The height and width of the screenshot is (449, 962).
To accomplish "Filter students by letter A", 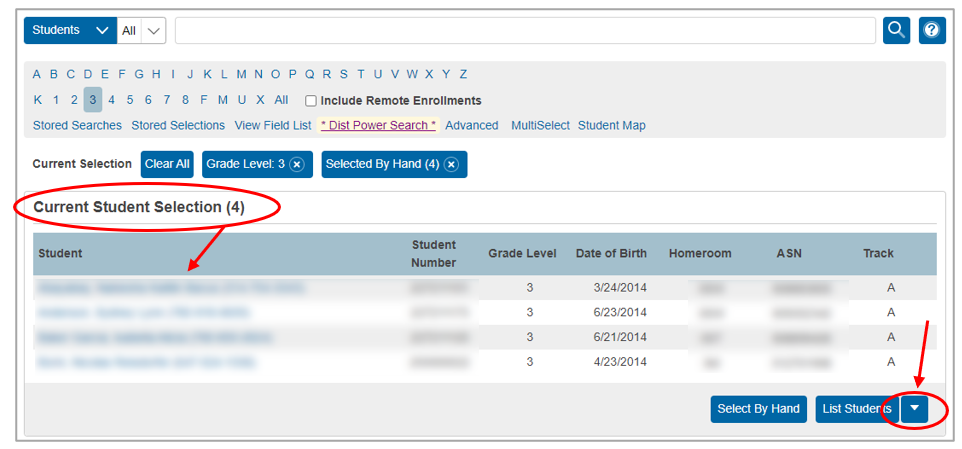I will [x=37, y=74].
